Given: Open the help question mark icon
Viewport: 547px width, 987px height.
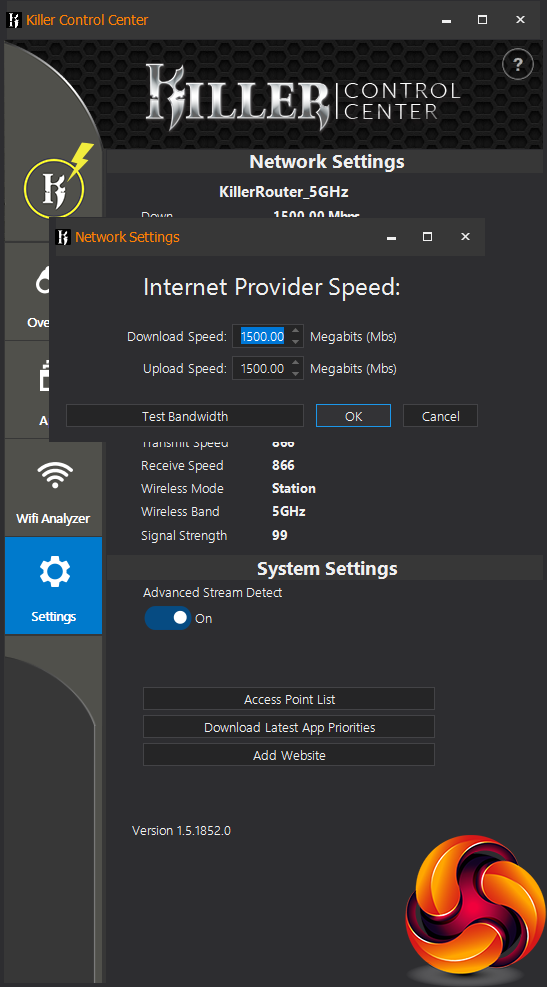Looking at the screenshot, I should [517, 64].
